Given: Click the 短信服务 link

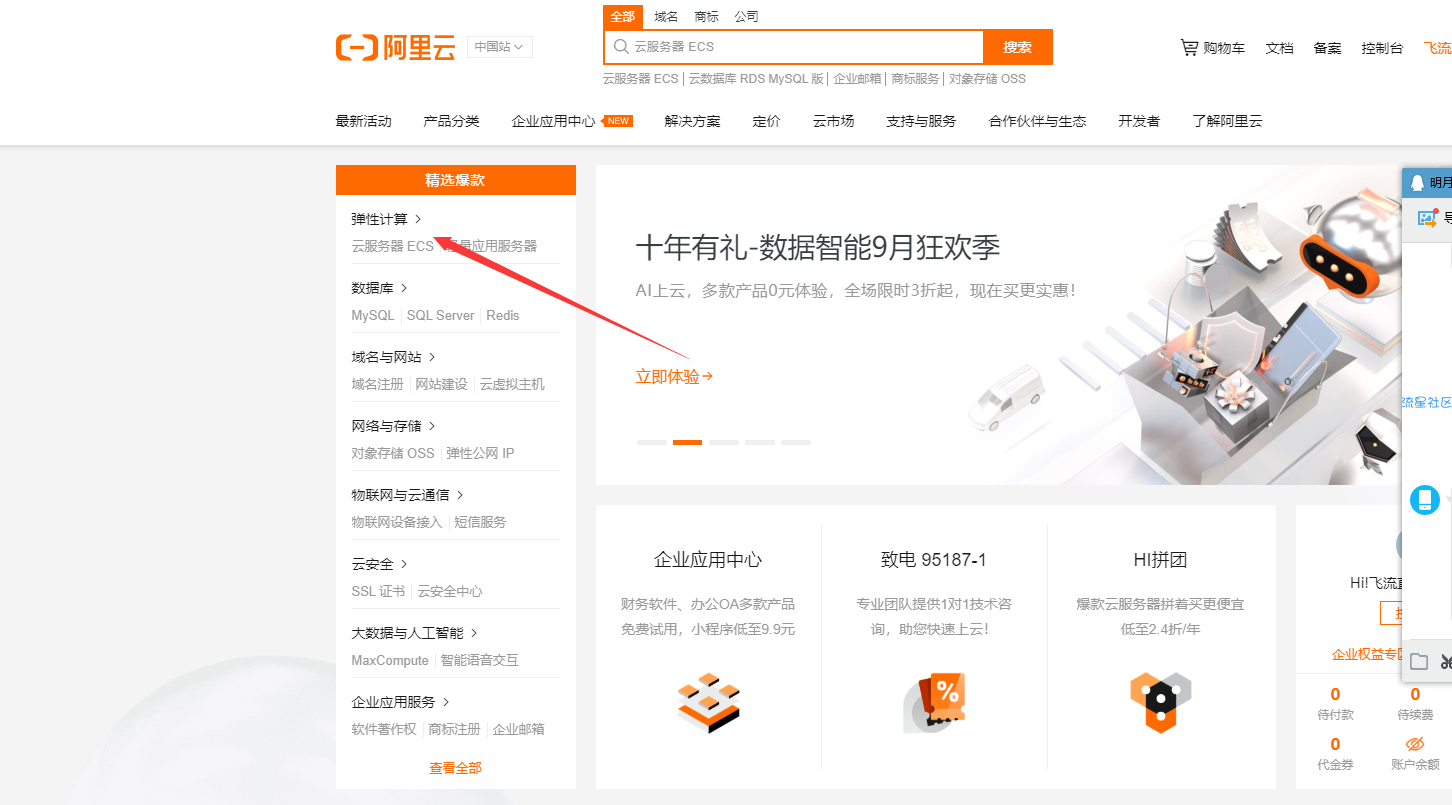Looking at the screenshot, I should [x=480, y=522].
